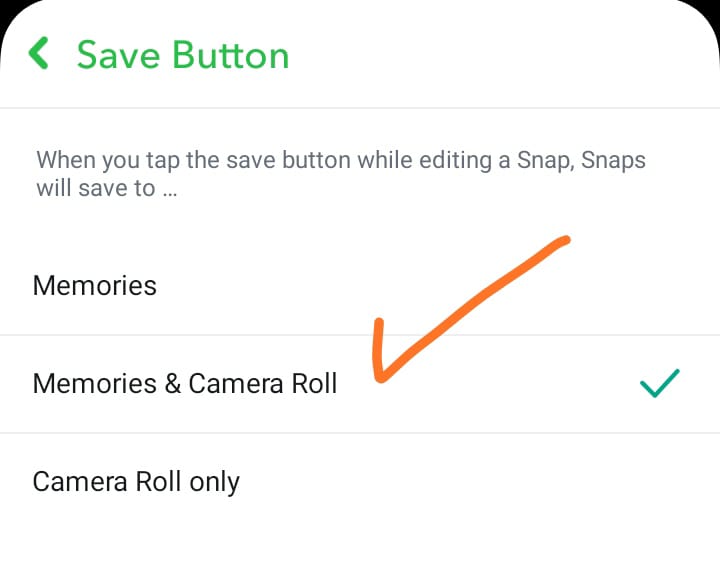The width and height of the screenshot is (720, 565).
Task: Select Camera Roll only option
Action: click(x=360, y=482)
